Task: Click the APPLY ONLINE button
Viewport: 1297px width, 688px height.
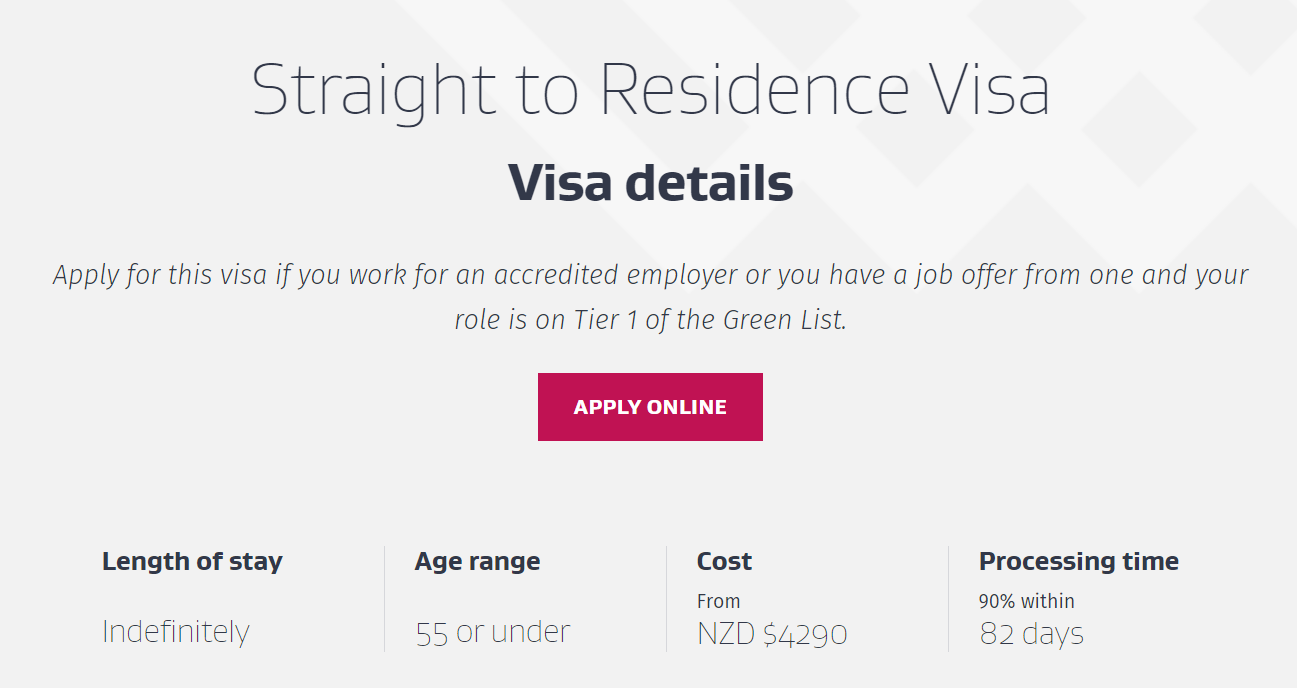Action: click(x=650, y=407)
